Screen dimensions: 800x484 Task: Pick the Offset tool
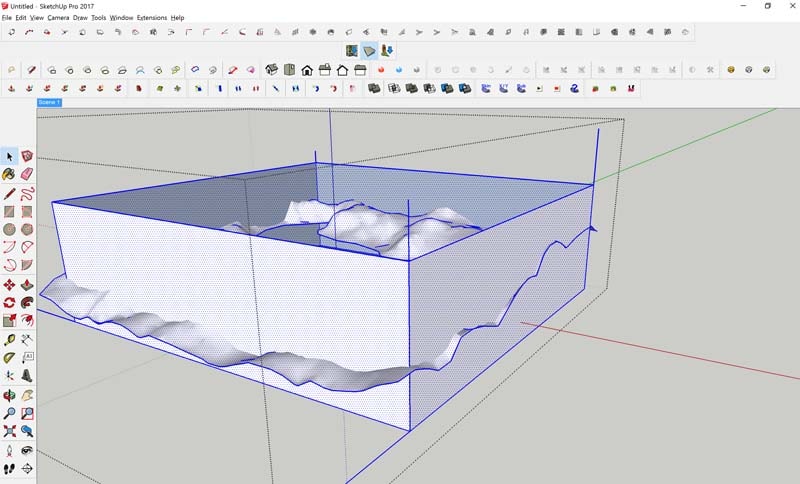pyautogui.click(x=27, y=320)
